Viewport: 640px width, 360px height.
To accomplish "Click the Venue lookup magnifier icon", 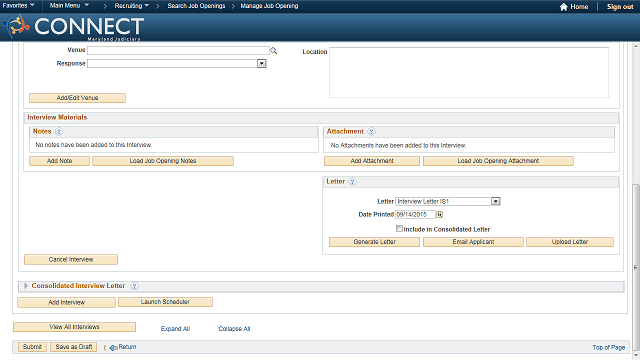I will pos(273,51).
